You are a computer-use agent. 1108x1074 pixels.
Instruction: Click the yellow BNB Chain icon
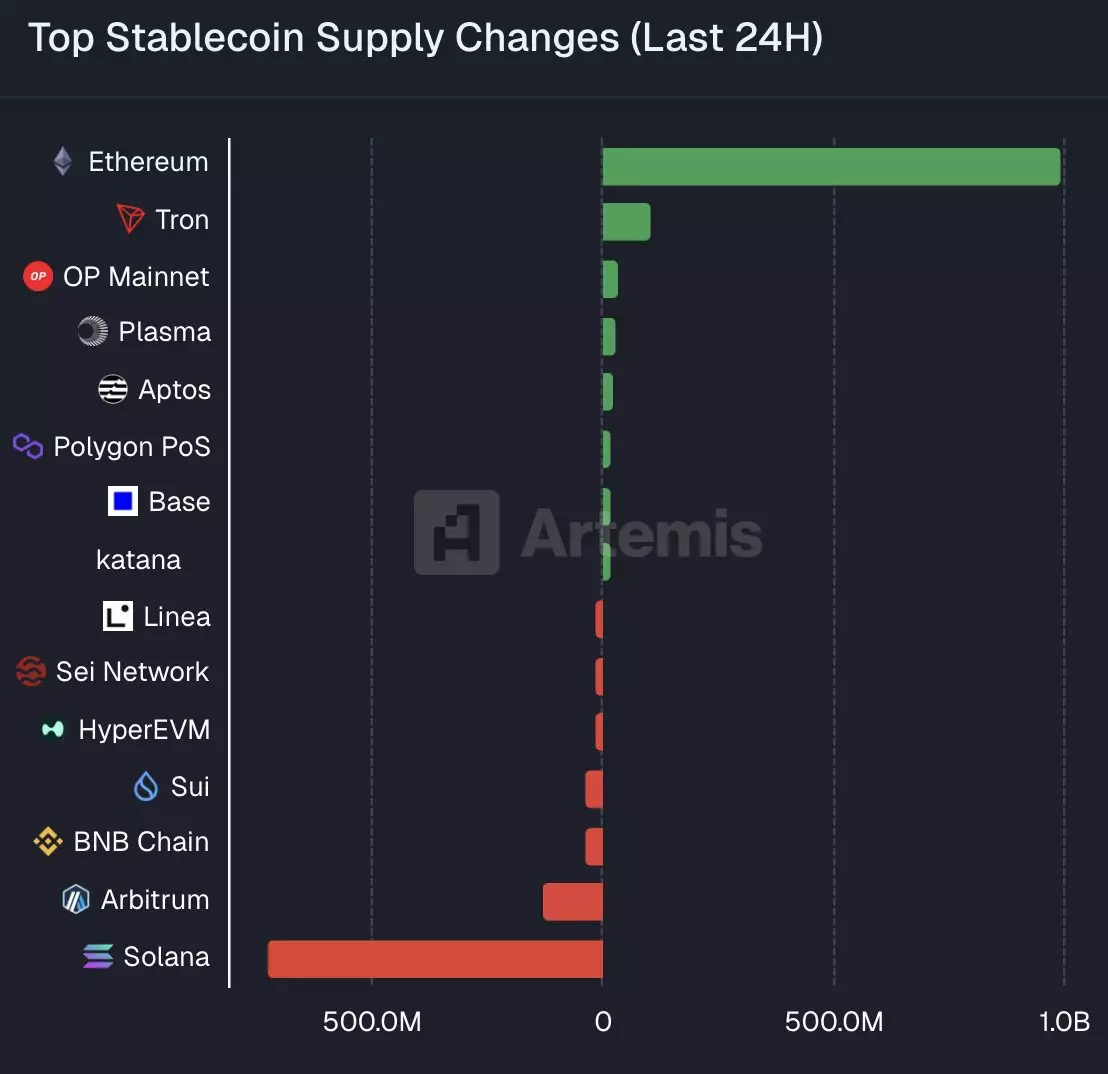pyautogui.click(x=48, y=842)
